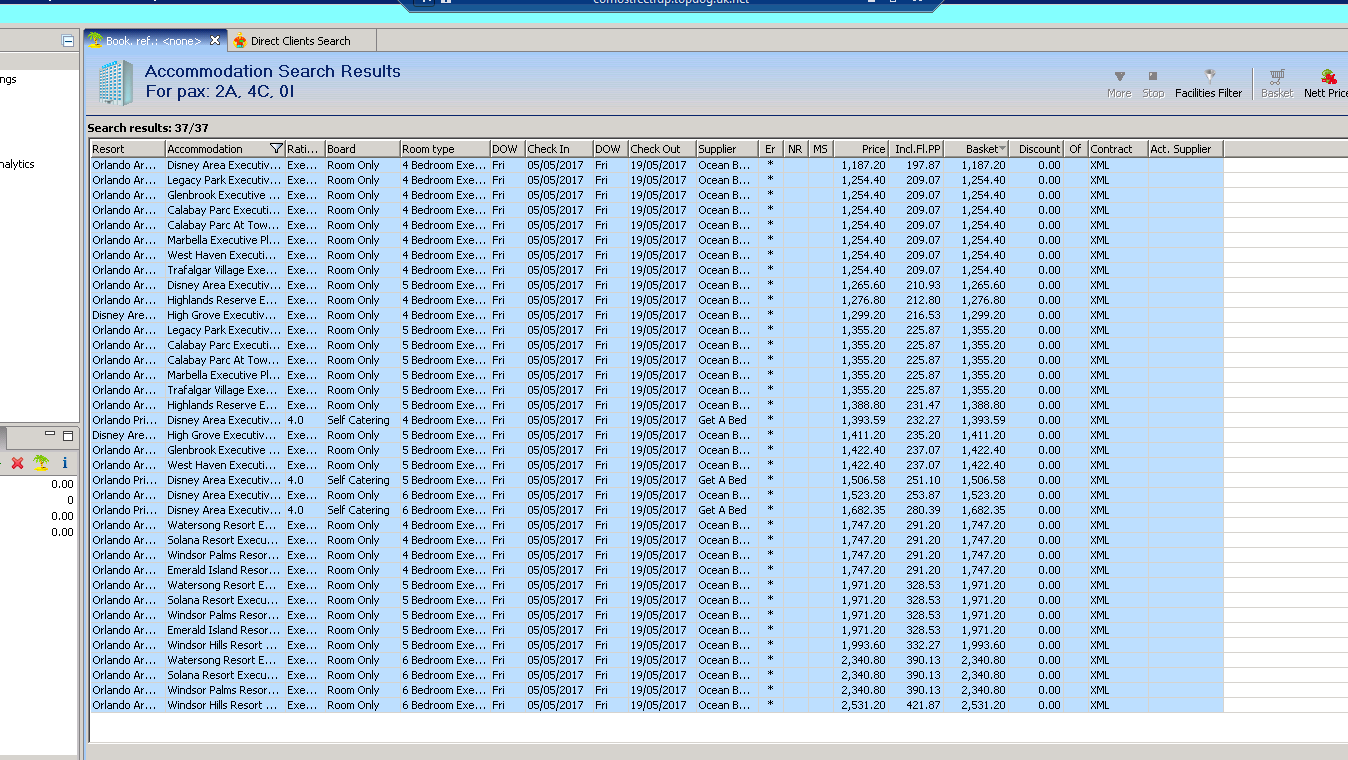Click the red X delete icon
The height and width of the screenshot is (760, 1348).
click(17, 463)
